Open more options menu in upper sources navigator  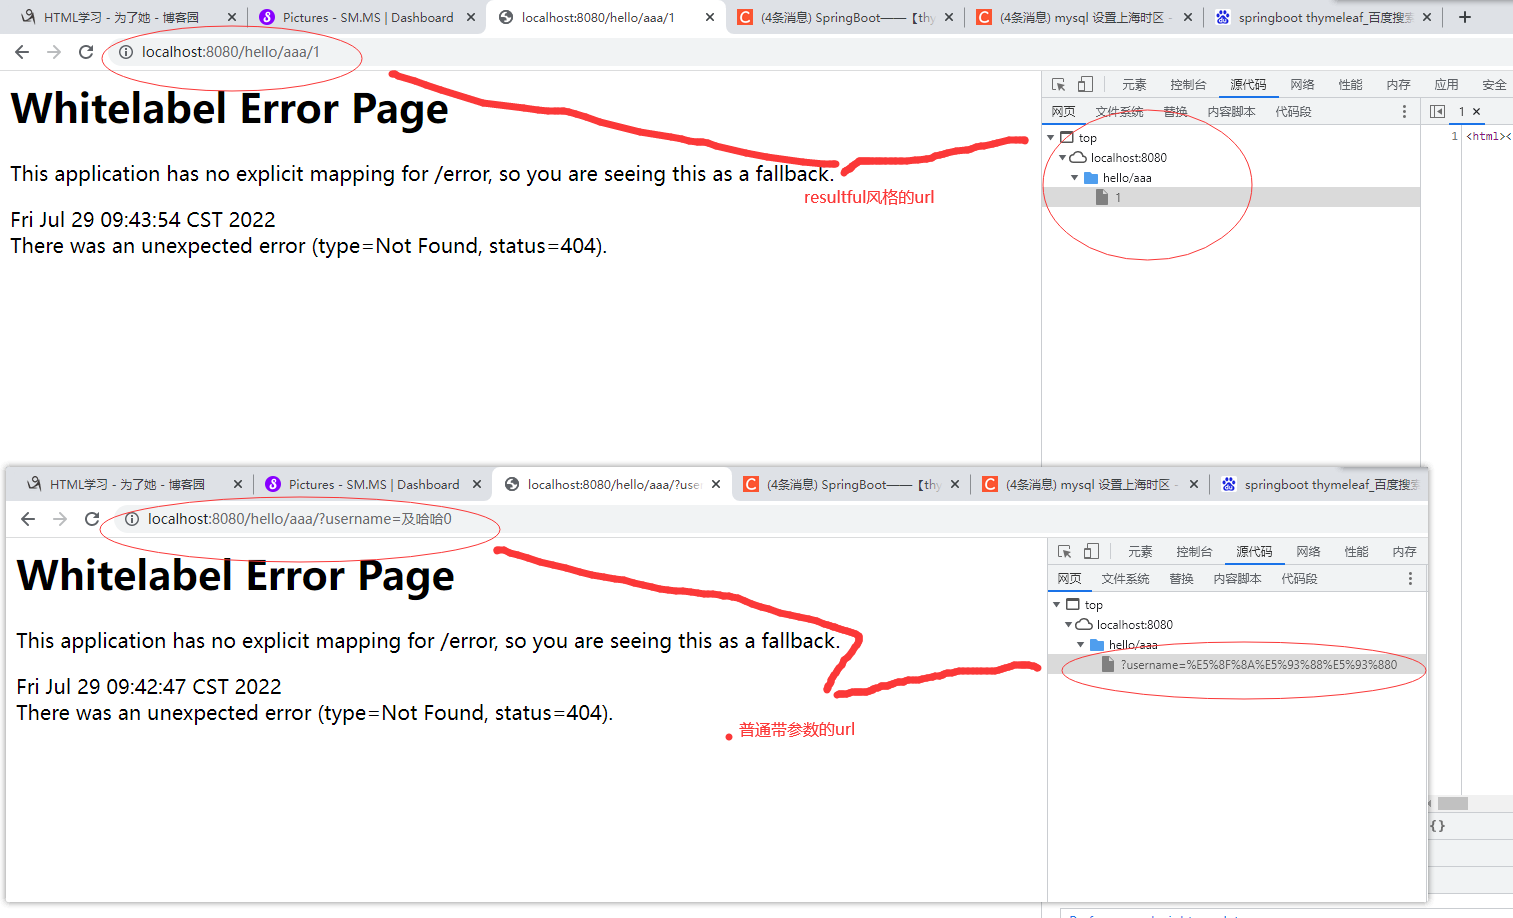1404,112
